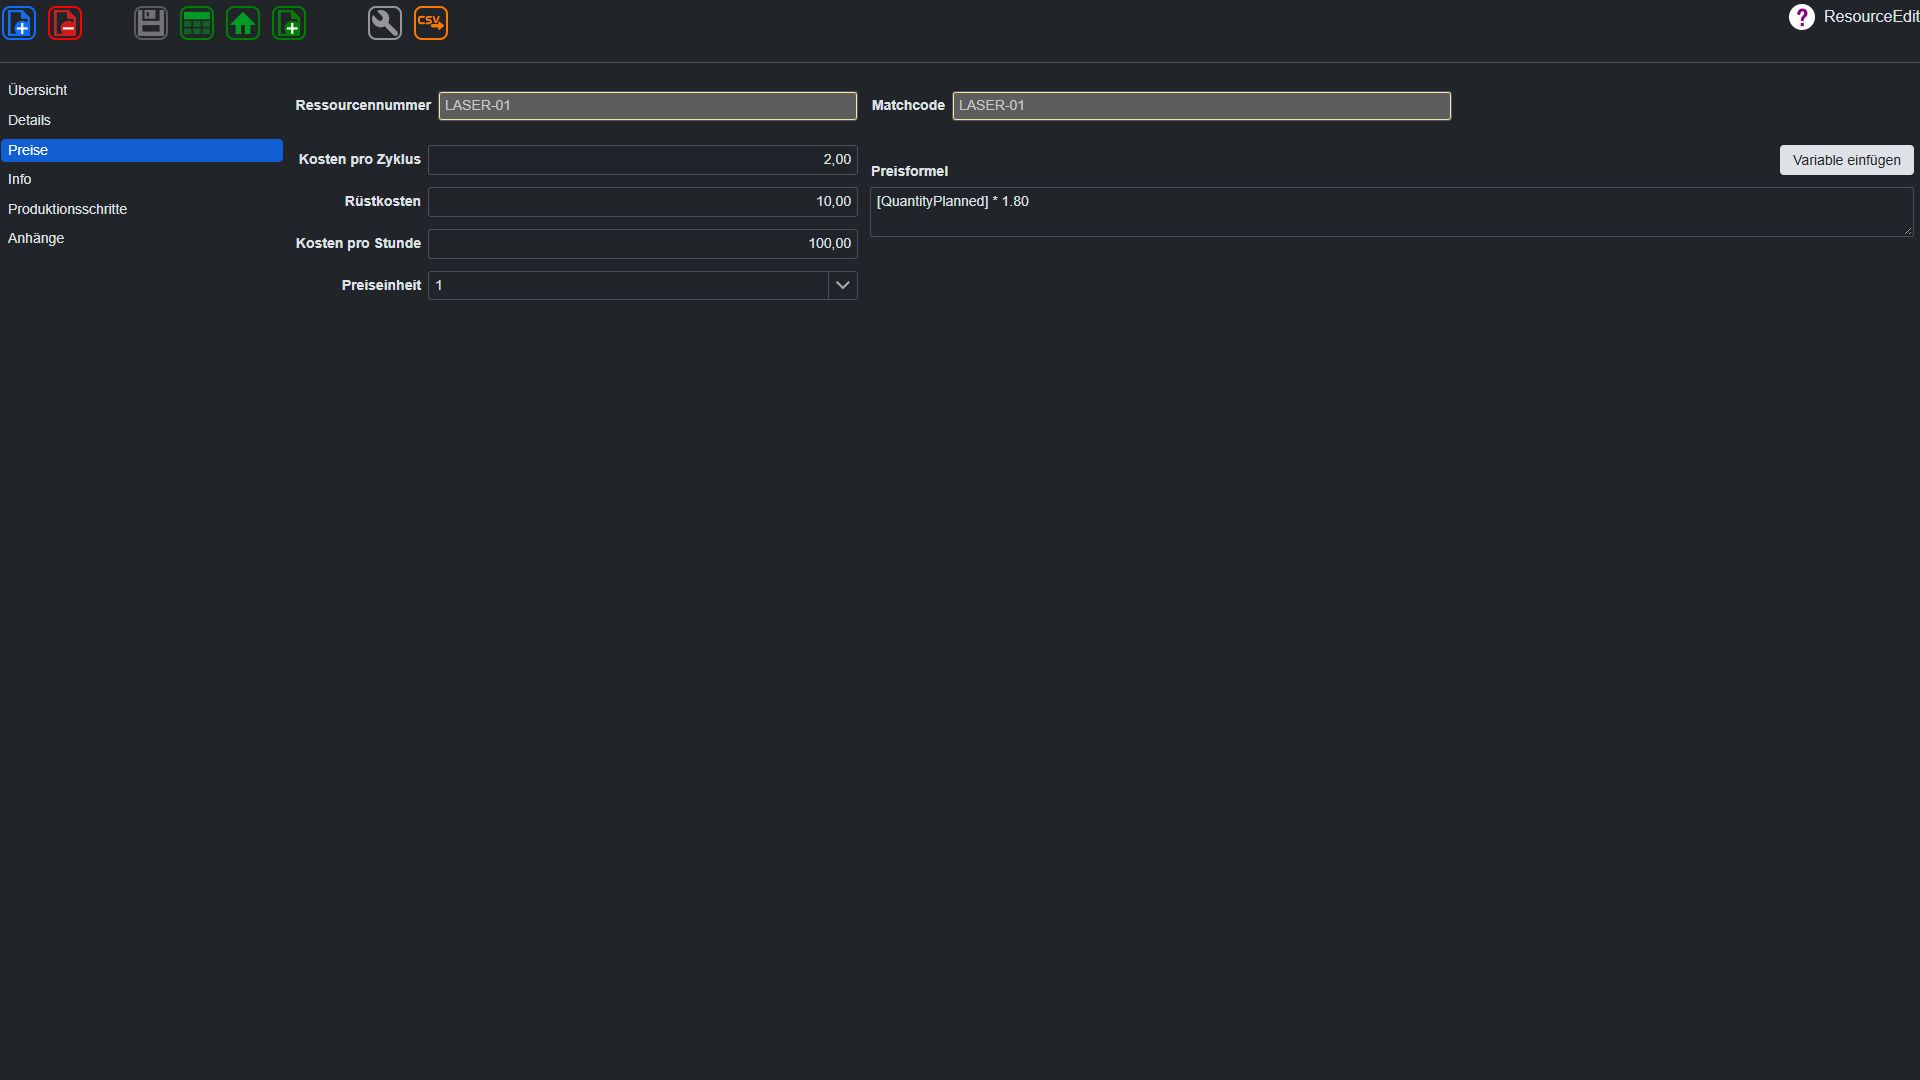Viewport: 1920px width, 1080px height.
Task: Click the green add document icon
Action: pos(289,23)
